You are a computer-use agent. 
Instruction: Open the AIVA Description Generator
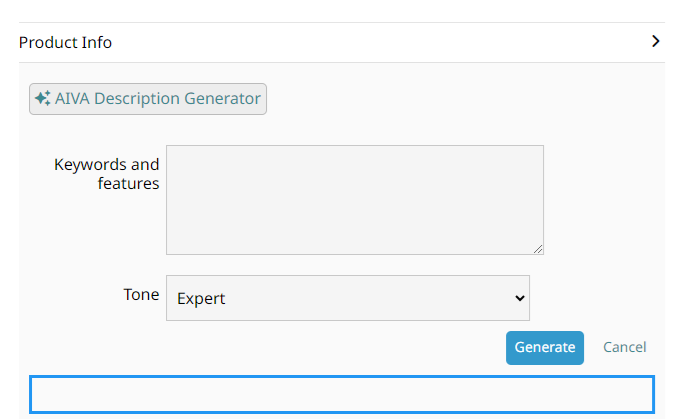148,99
